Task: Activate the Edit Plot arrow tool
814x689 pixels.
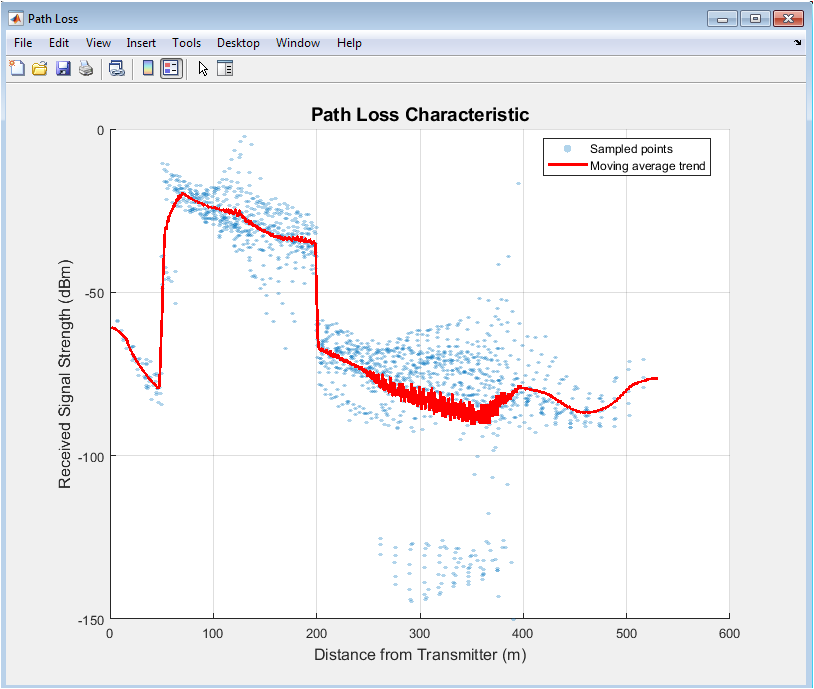Action: coord(203,69)
